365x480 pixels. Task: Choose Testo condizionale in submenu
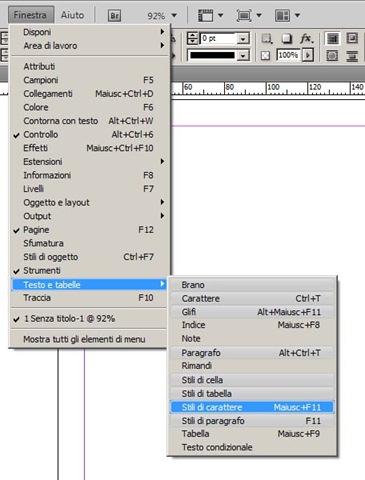252,447
